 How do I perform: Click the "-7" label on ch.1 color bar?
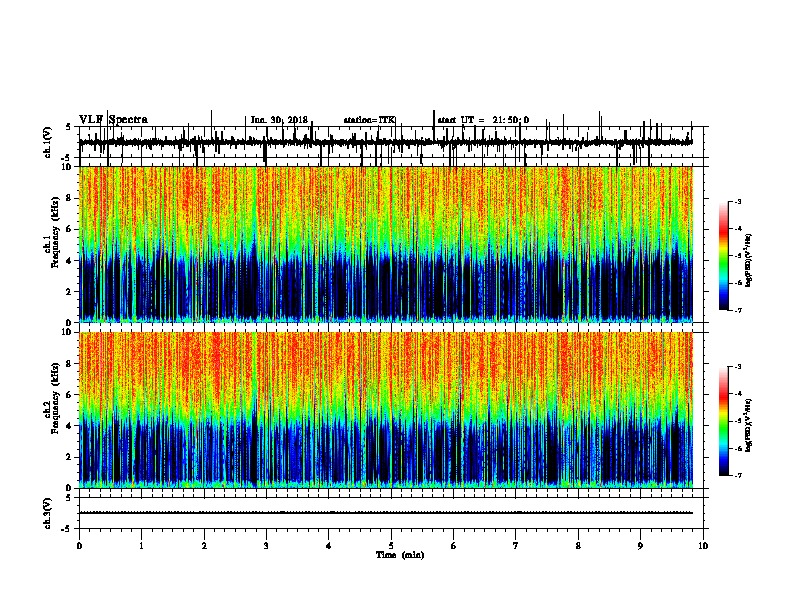738,310
